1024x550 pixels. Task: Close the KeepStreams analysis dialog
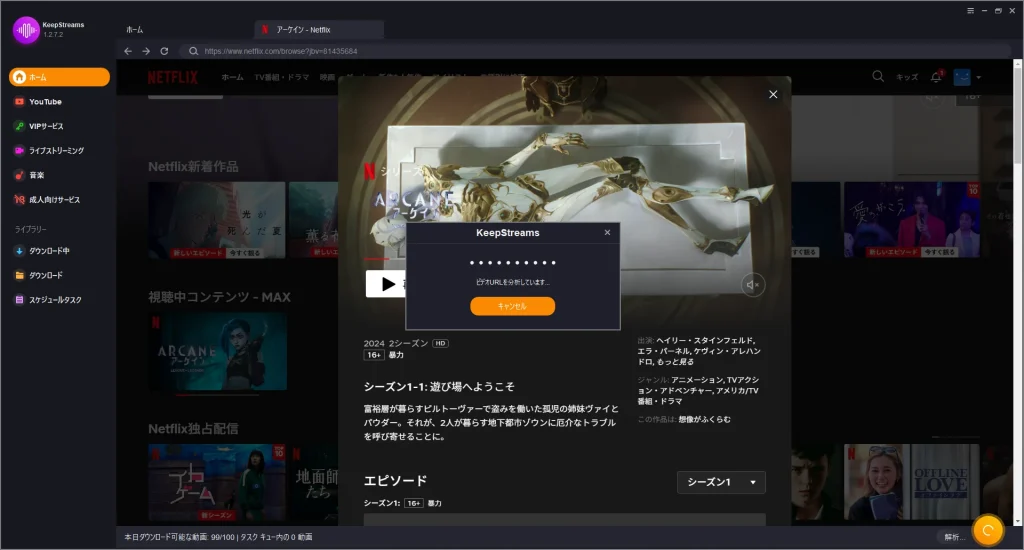coord(607,233)
